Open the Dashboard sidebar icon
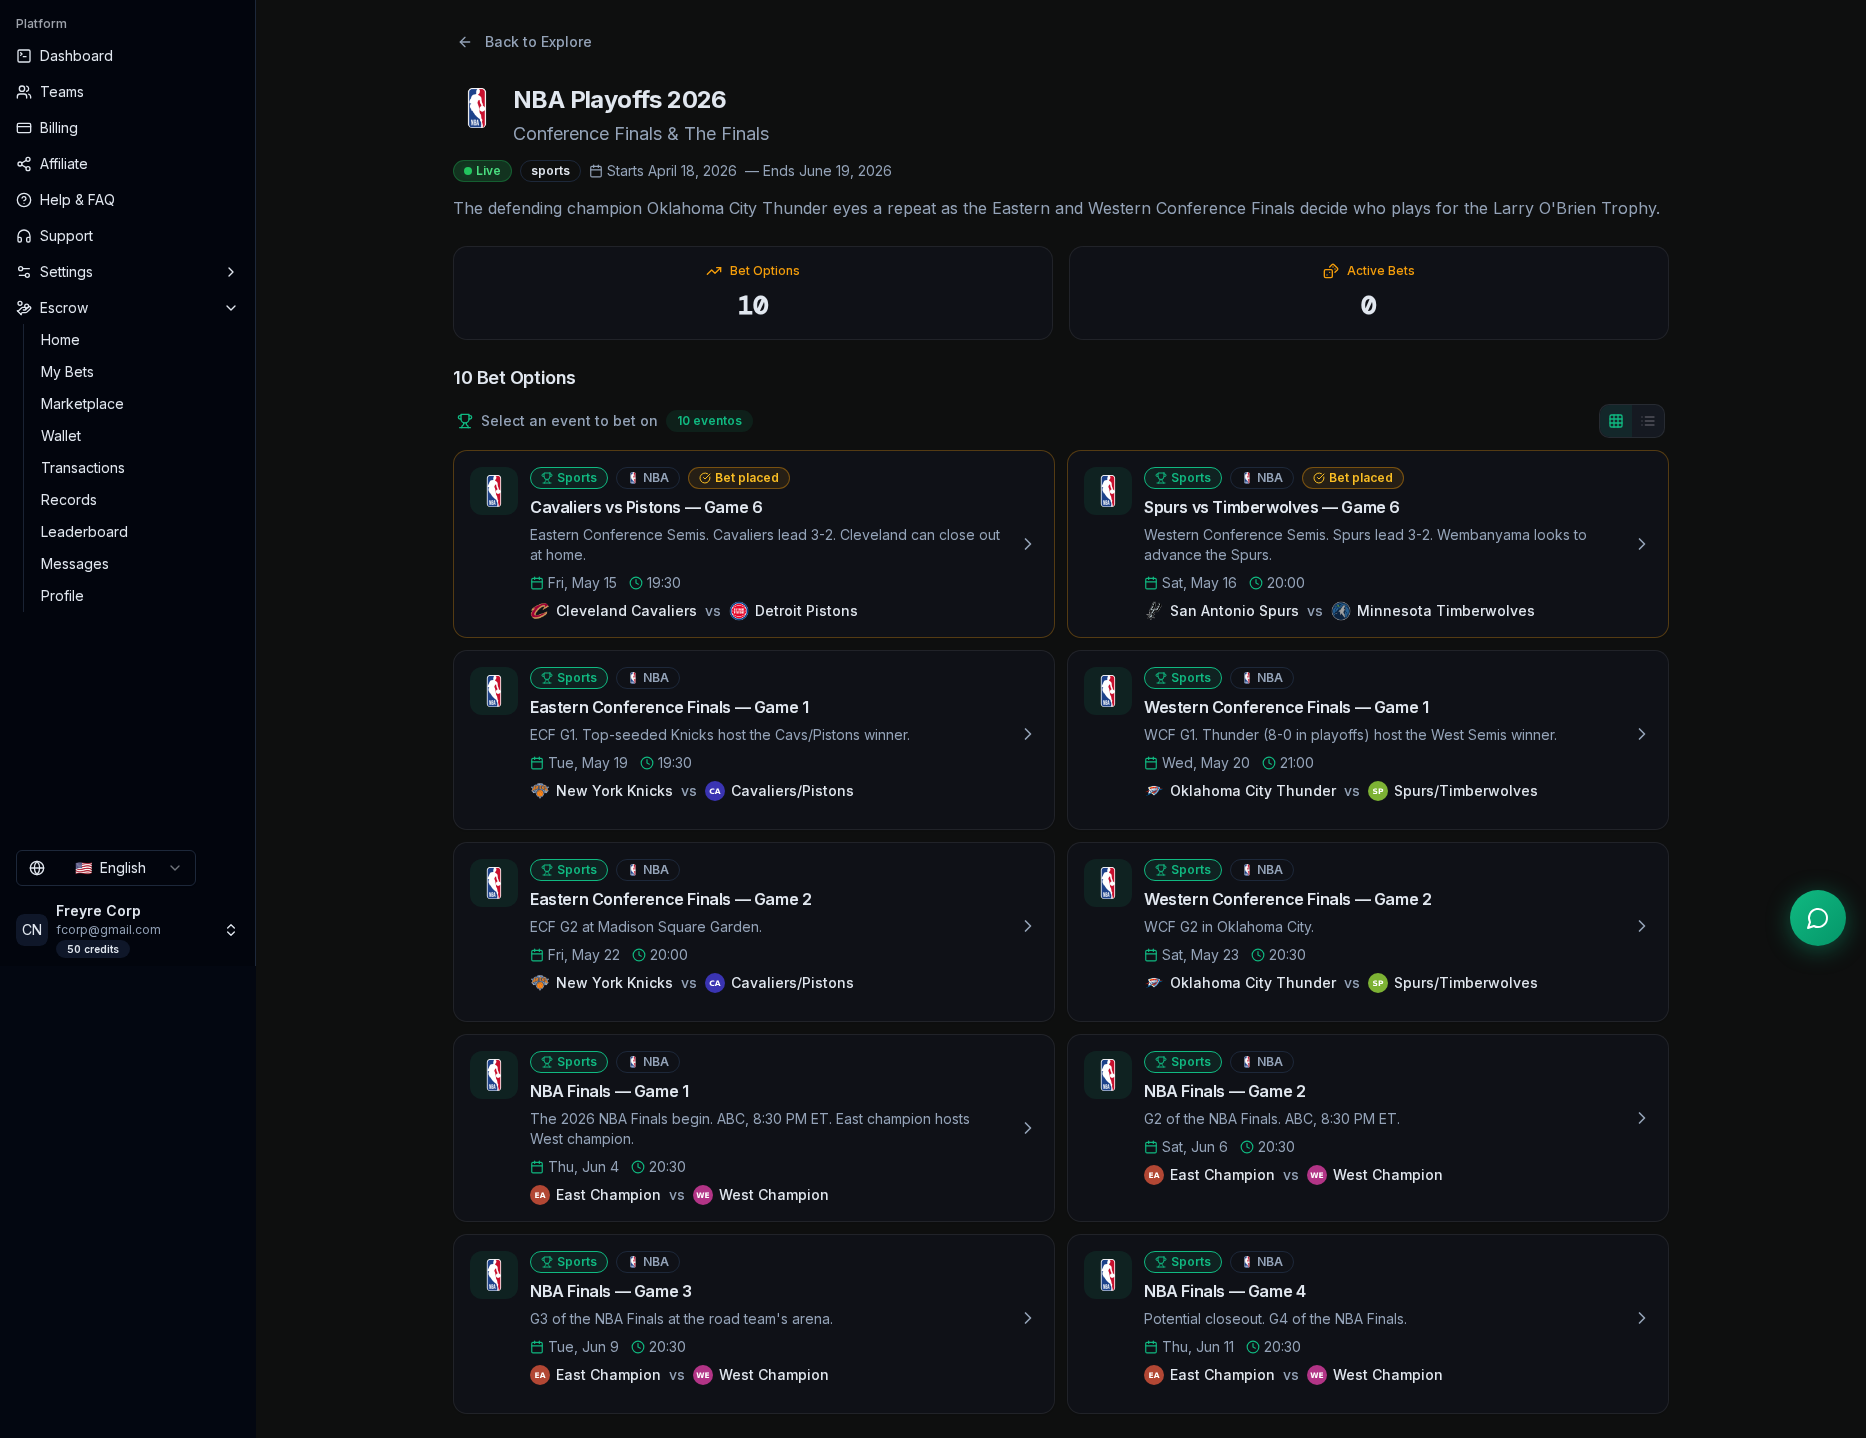This screenshot has height=1438, width=1866. (x=24, y=56)
